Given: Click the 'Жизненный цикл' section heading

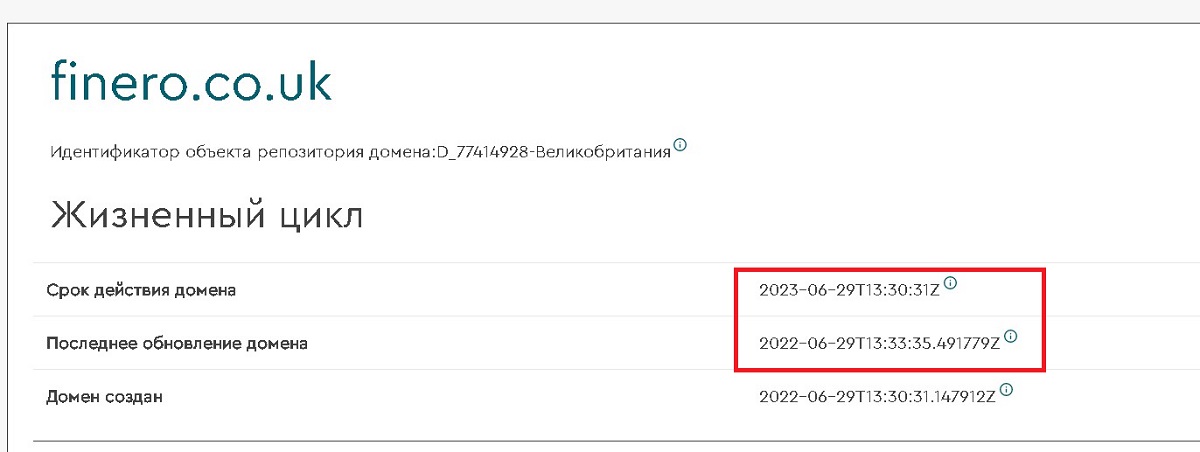Looking at the screenshot, I should (207, 215).
